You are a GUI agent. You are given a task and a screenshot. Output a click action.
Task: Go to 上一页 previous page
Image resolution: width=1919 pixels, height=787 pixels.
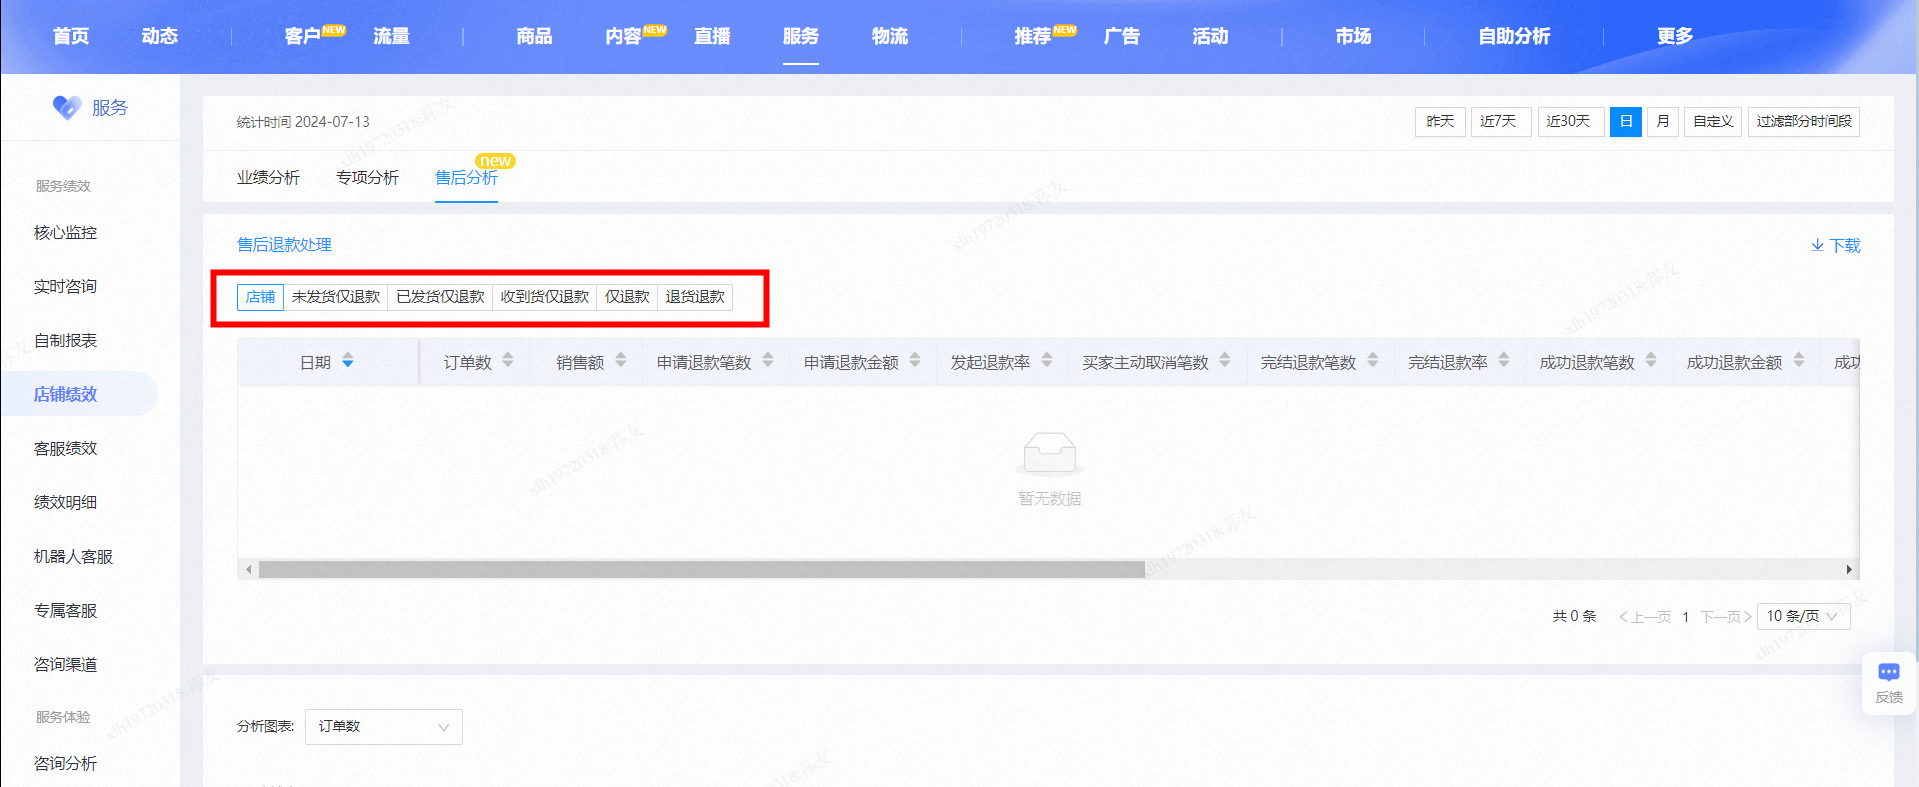pos(1645,616)
